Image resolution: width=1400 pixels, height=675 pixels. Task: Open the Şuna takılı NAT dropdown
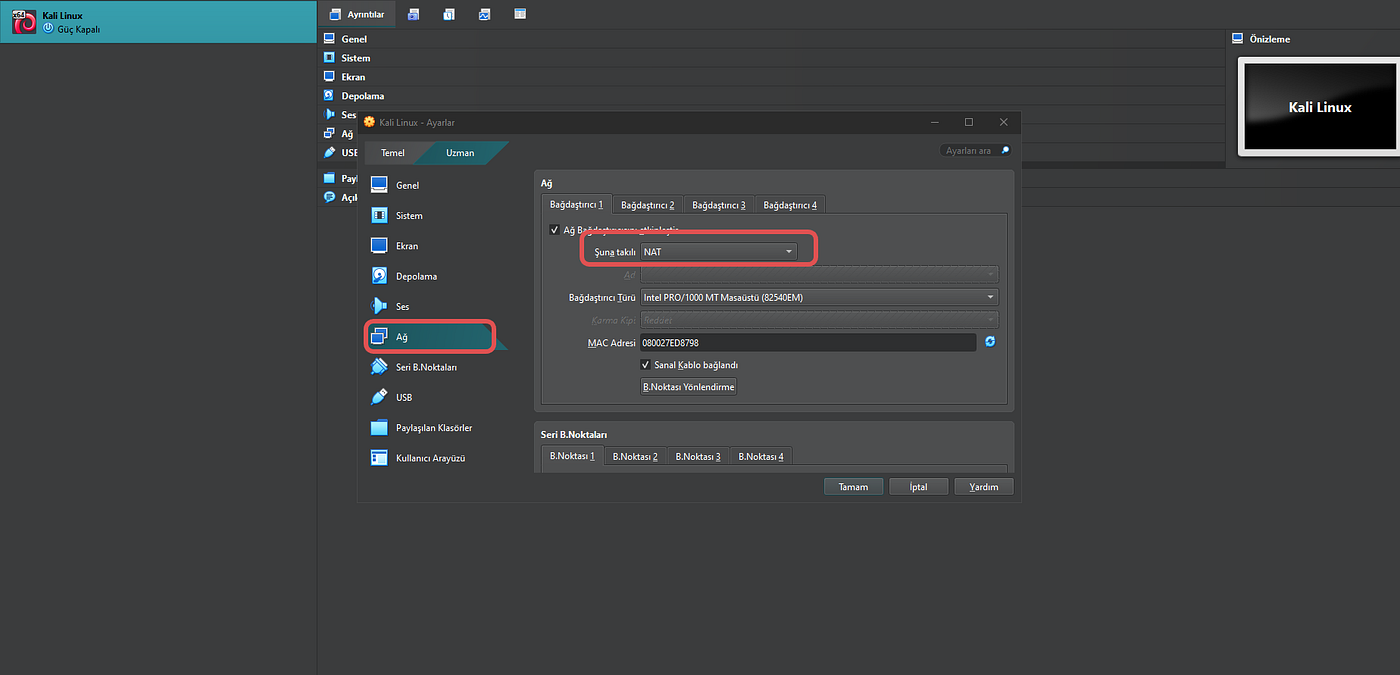pos(719,252)
